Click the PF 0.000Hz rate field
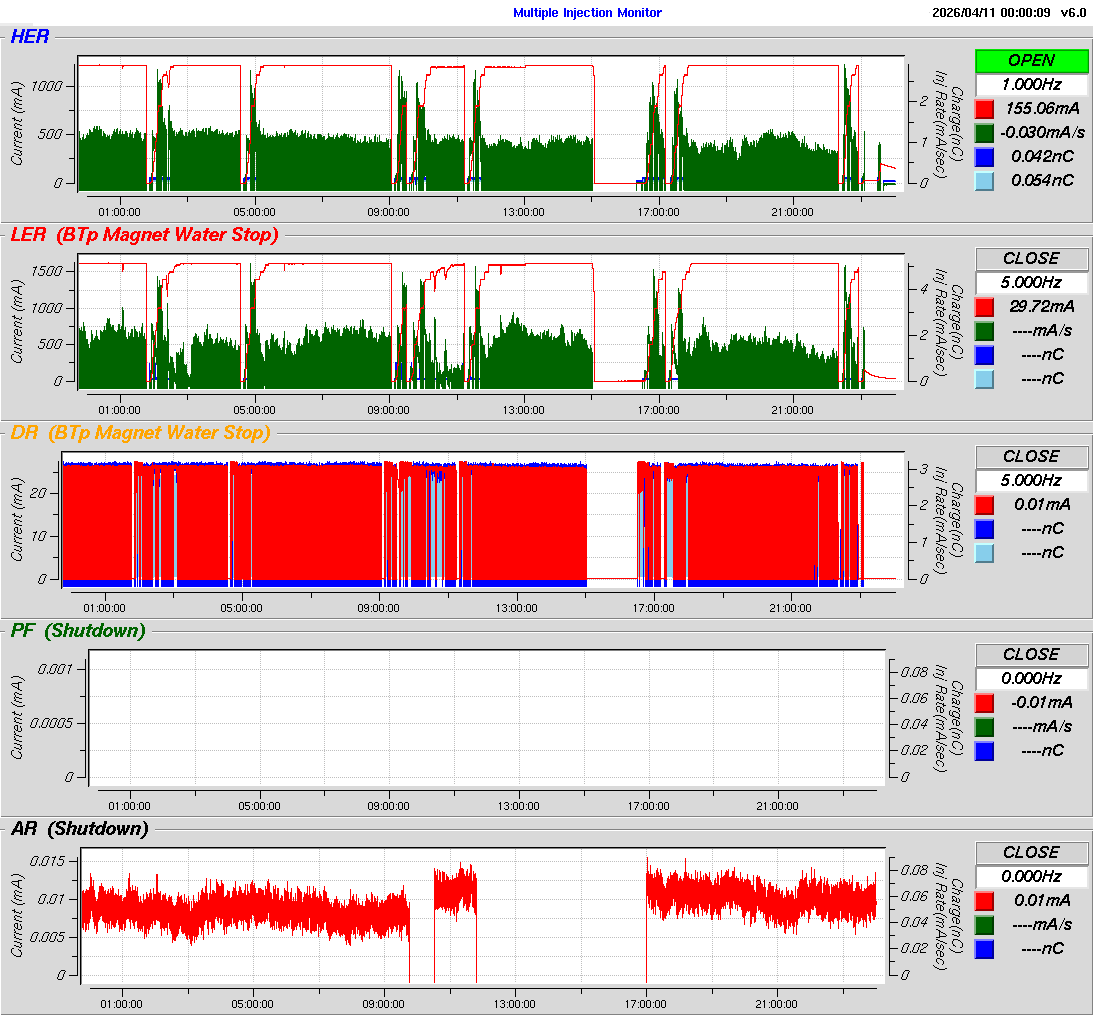The height and width of the screenshot is (1015, 1093). point(1031,678)
